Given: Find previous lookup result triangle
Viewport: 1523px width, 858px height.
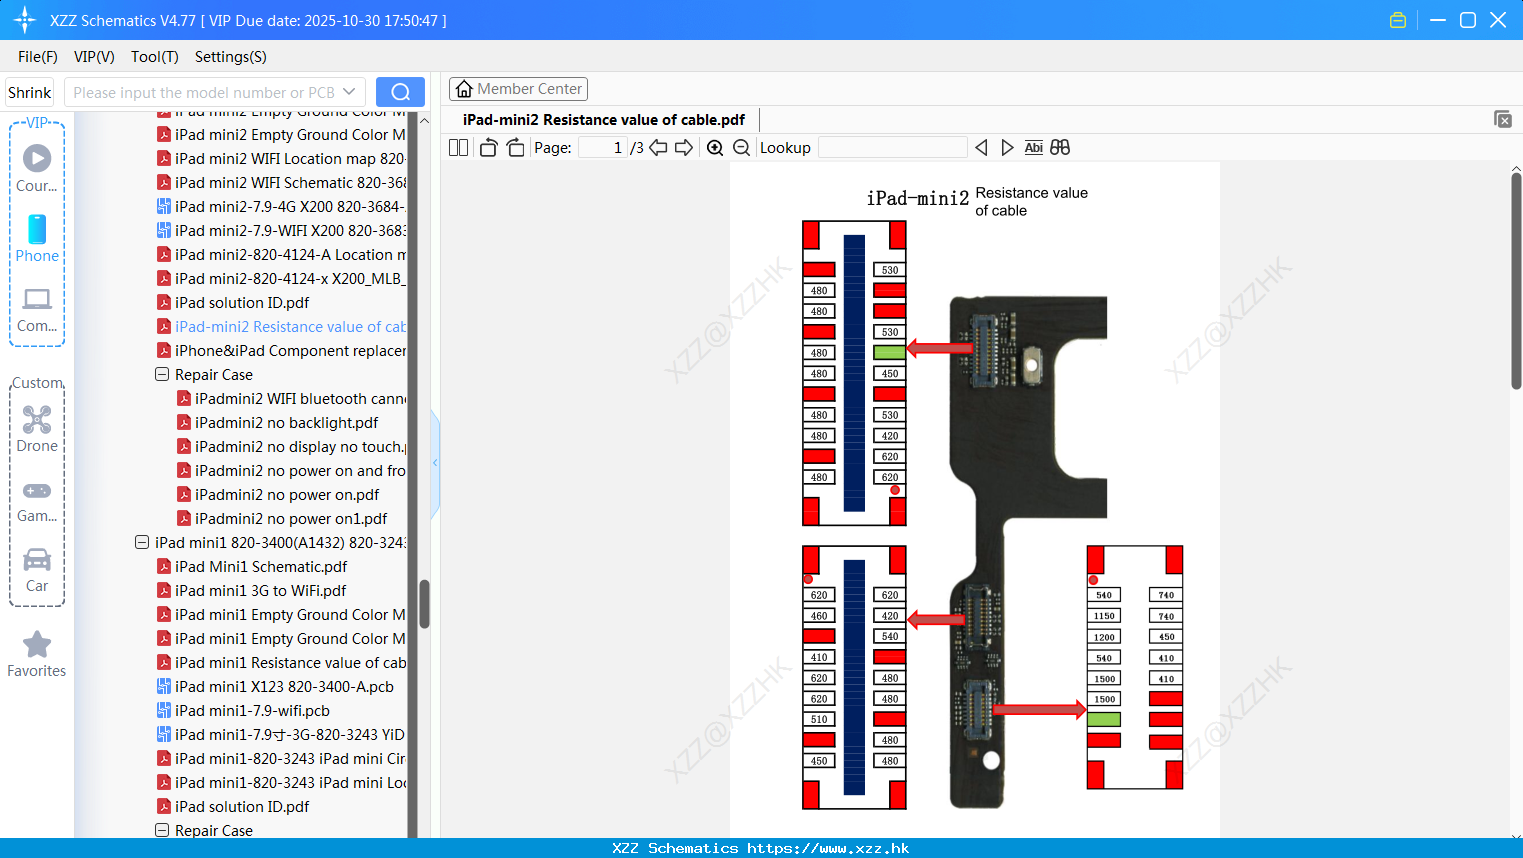Looking at the screenshot, I should tap(981, 147).
